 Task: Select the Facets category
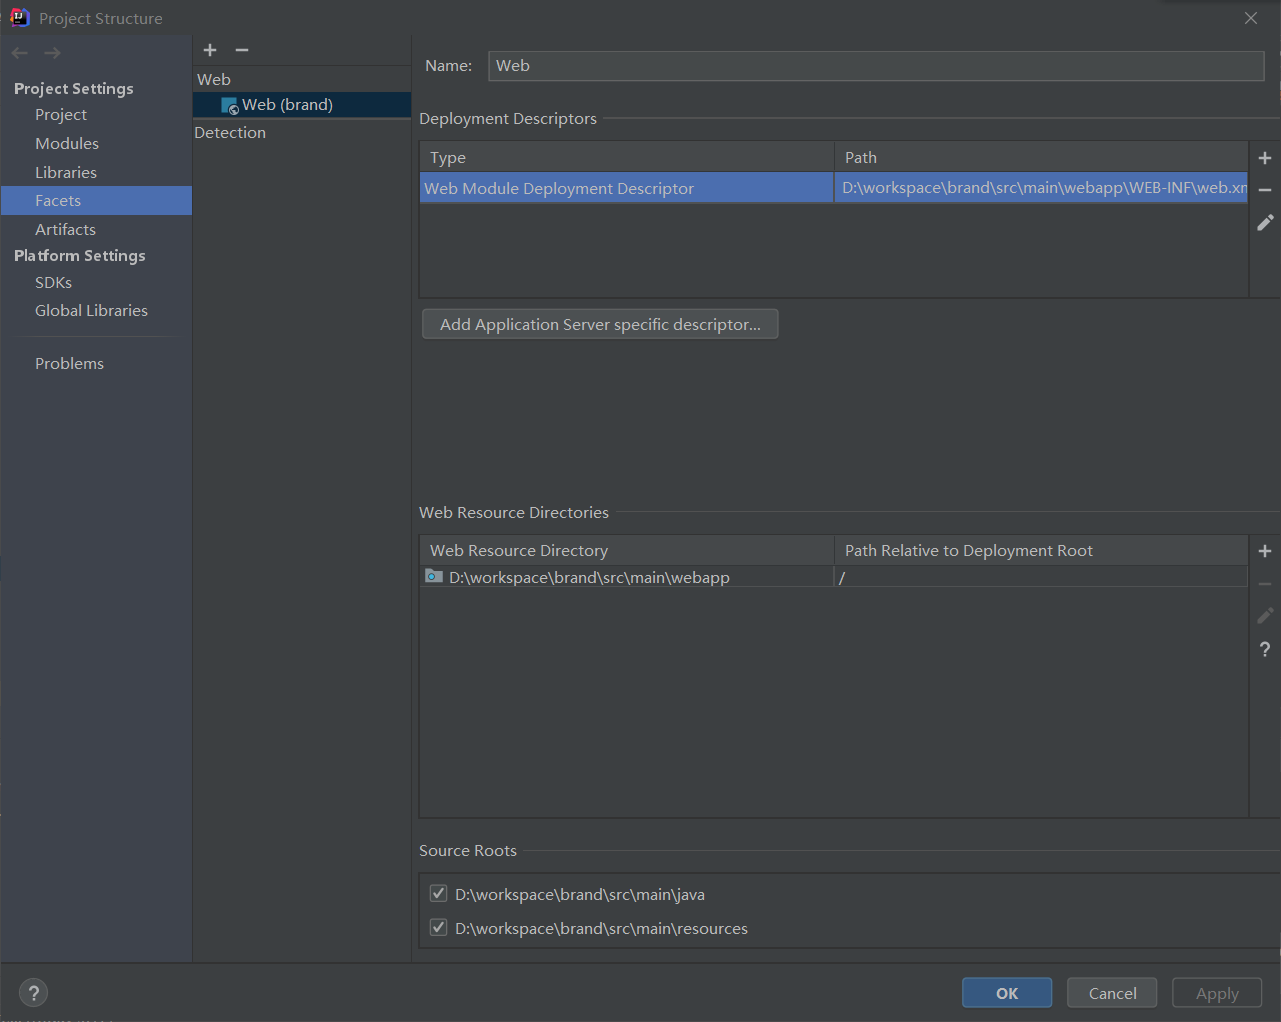[x=96, y=201]
